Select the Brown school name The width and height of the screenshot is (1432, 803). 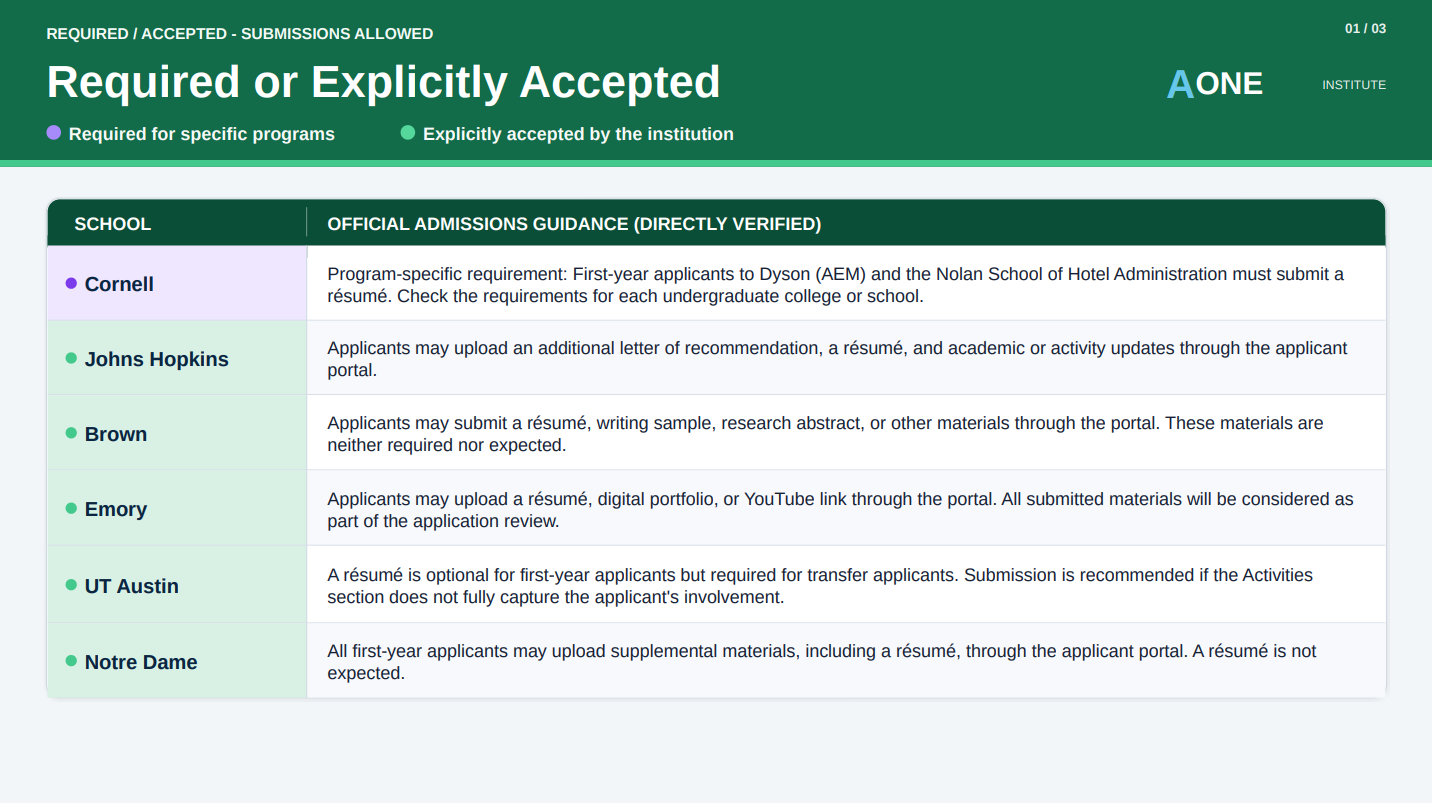(x=116, y=434)
